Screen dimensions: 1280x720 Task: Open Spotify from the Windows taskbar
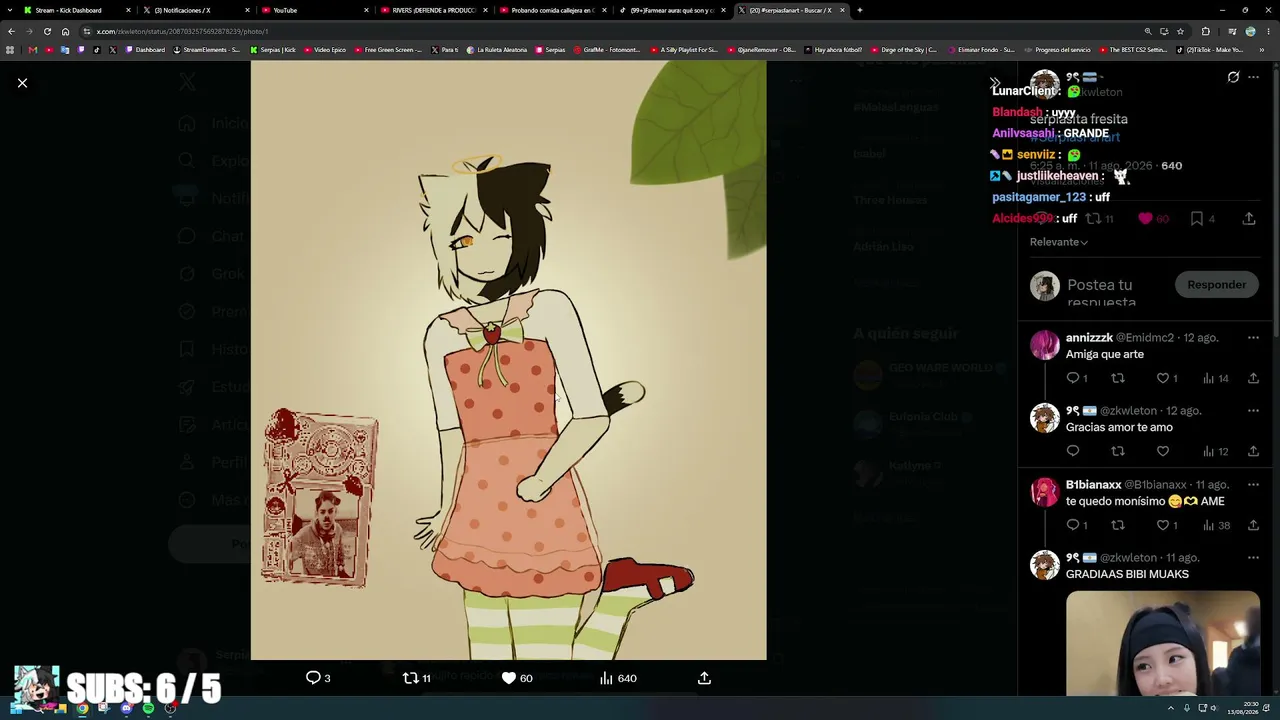148,708
